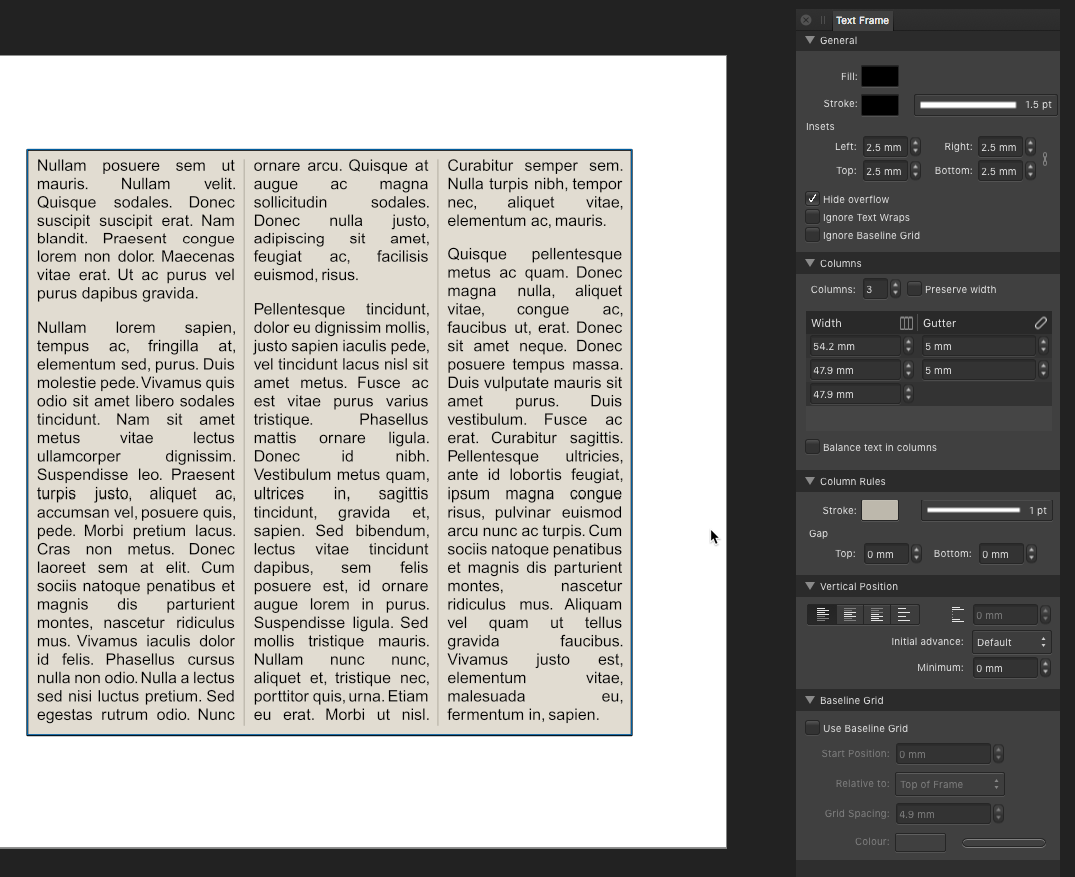
Task: Disable the Hide overflow checkbox
Action: pyautogui.click(x=813, y=199)
